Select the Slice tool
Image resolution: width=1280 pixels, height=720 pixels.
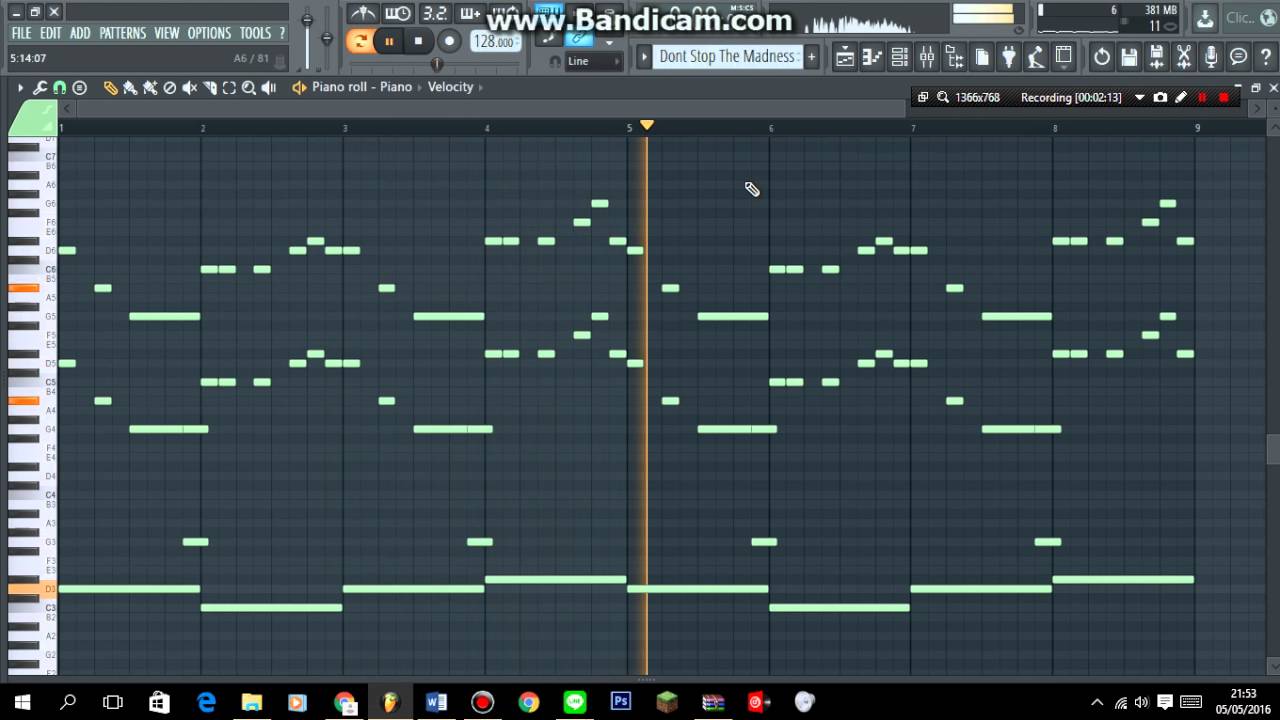[210, 88]
